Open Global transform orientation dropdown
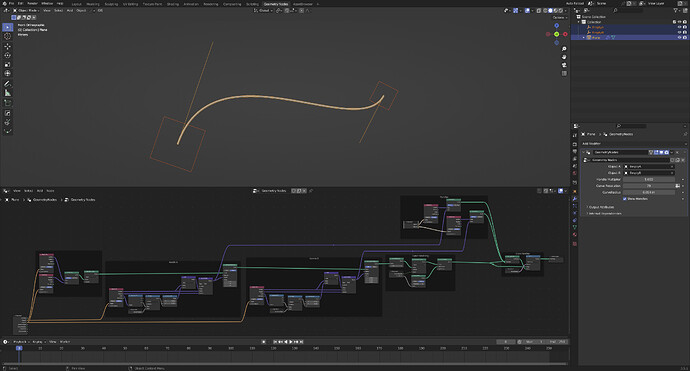 coord(264,10)
